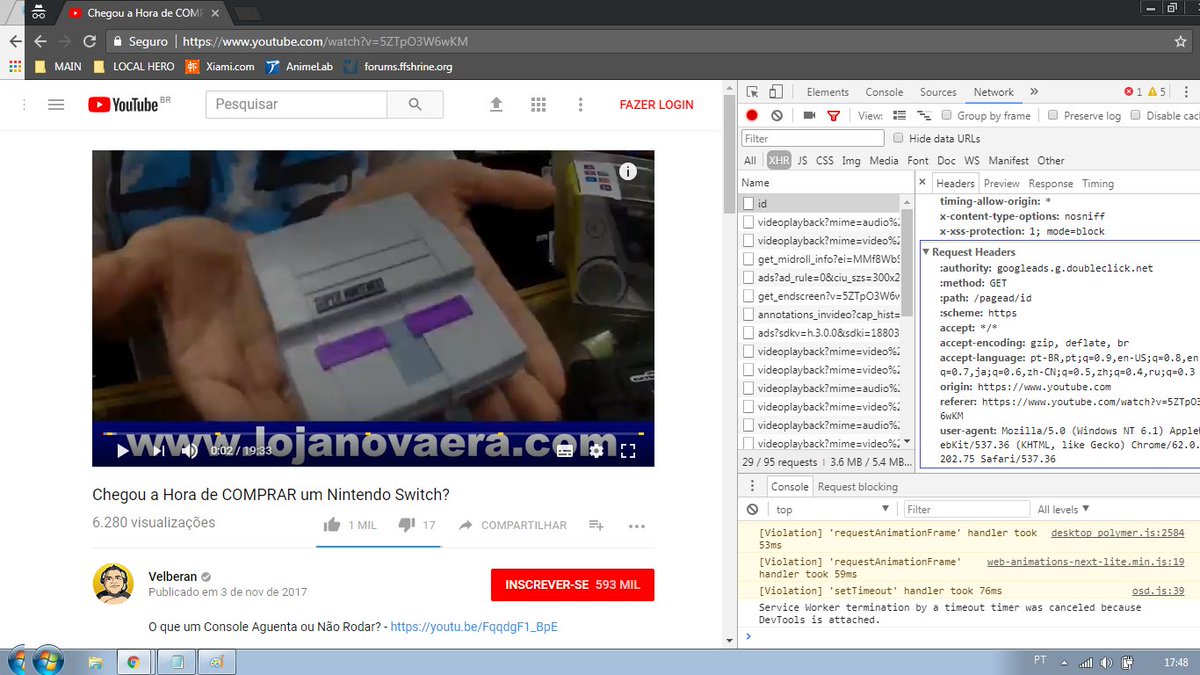1200x675 pixels.
Task: Click the red error count indicator
Action: (1132, 92)
